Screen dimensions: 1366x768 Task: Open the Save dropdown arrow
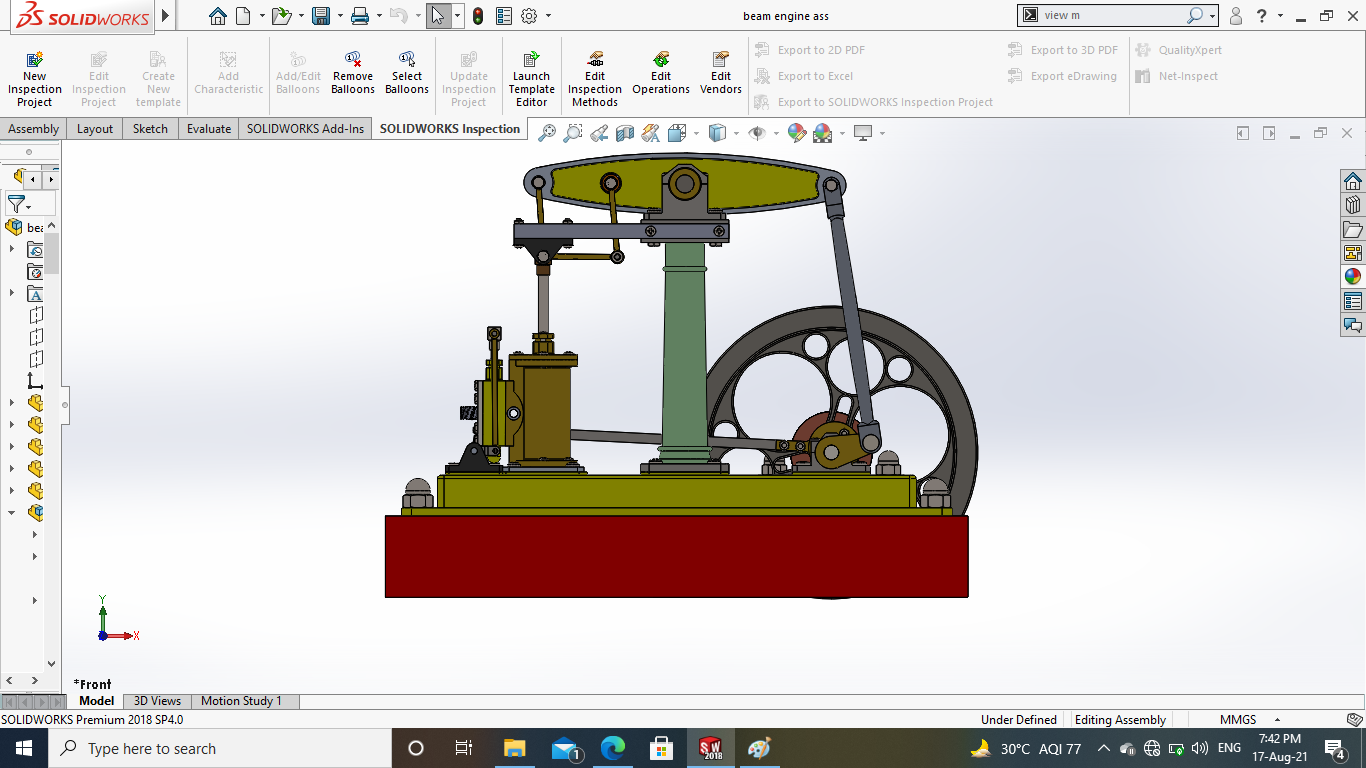[340, 16]
